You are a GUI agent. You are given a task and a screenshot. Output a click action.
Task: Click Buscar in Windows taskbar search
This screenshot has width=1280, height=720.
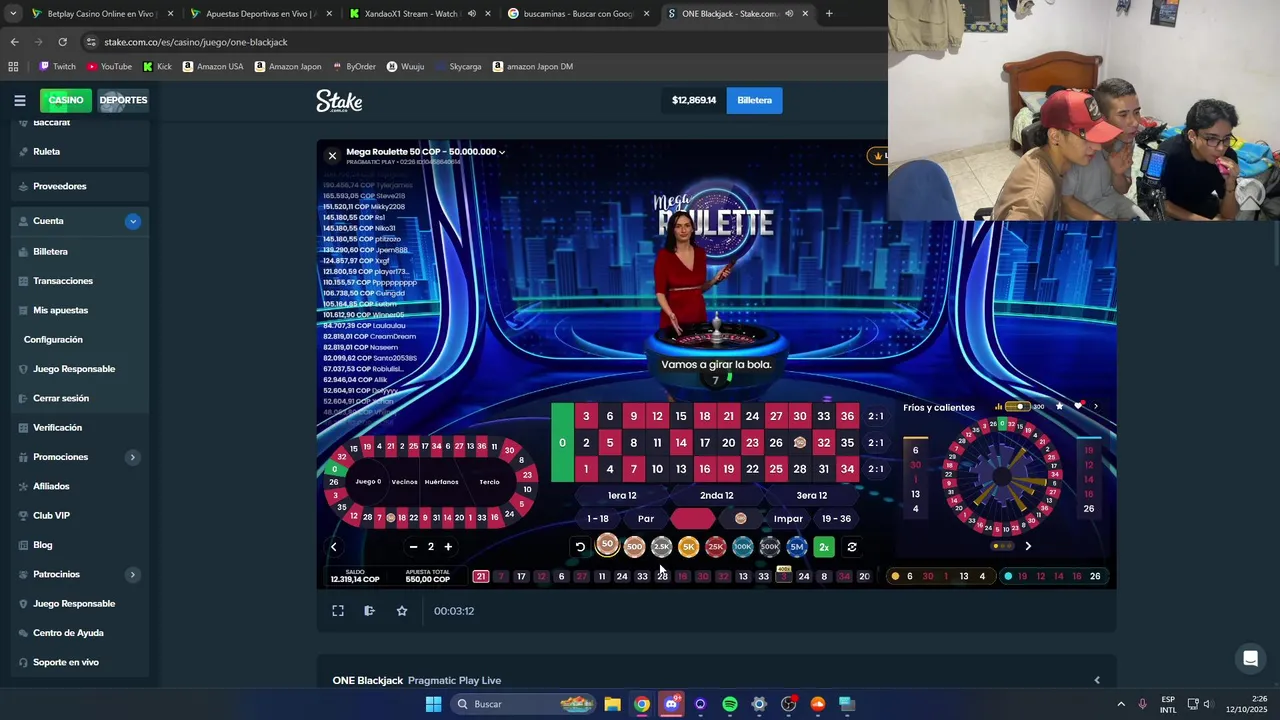tap(525, 704)
